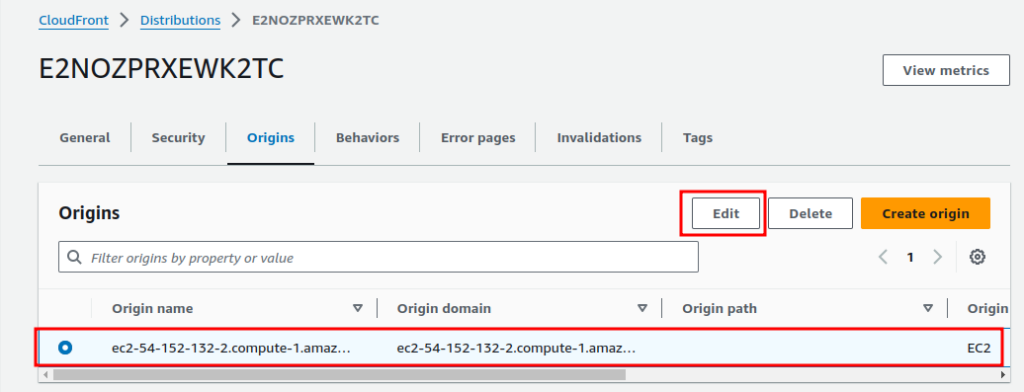Screen dimensions: 1024x392
Task: Open the Error pages tab
Action: coord(478,138)
